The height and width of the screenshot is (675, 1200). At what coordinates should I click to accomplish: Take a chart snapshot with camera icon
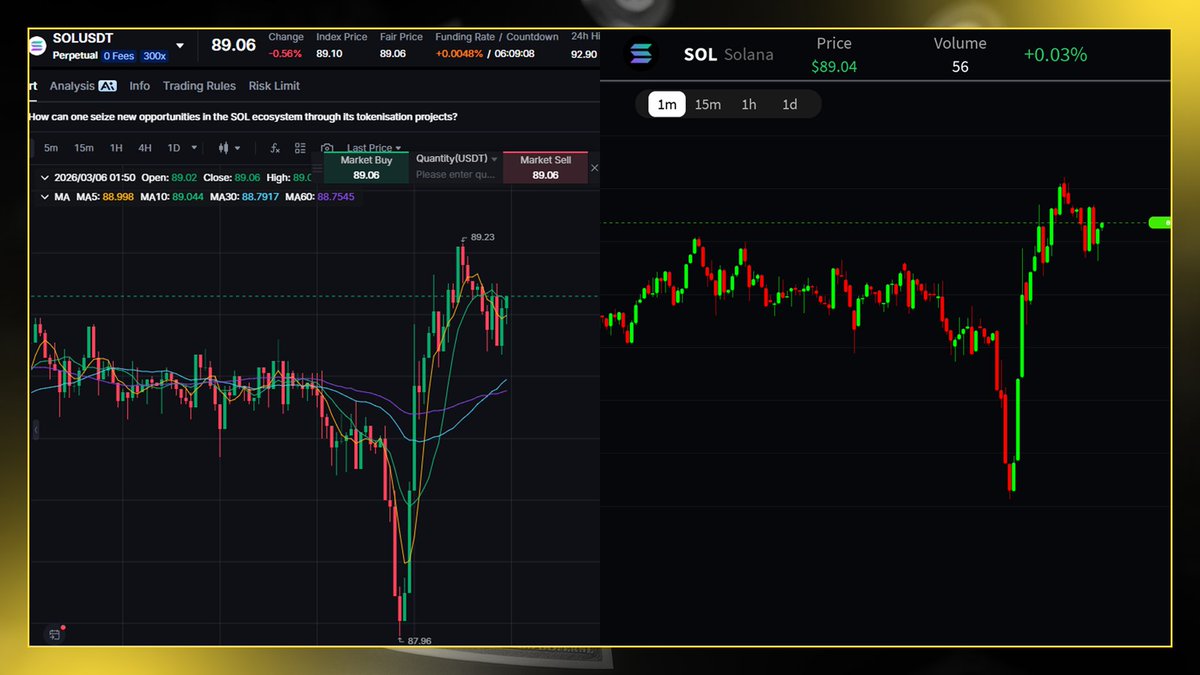(326, 148)
